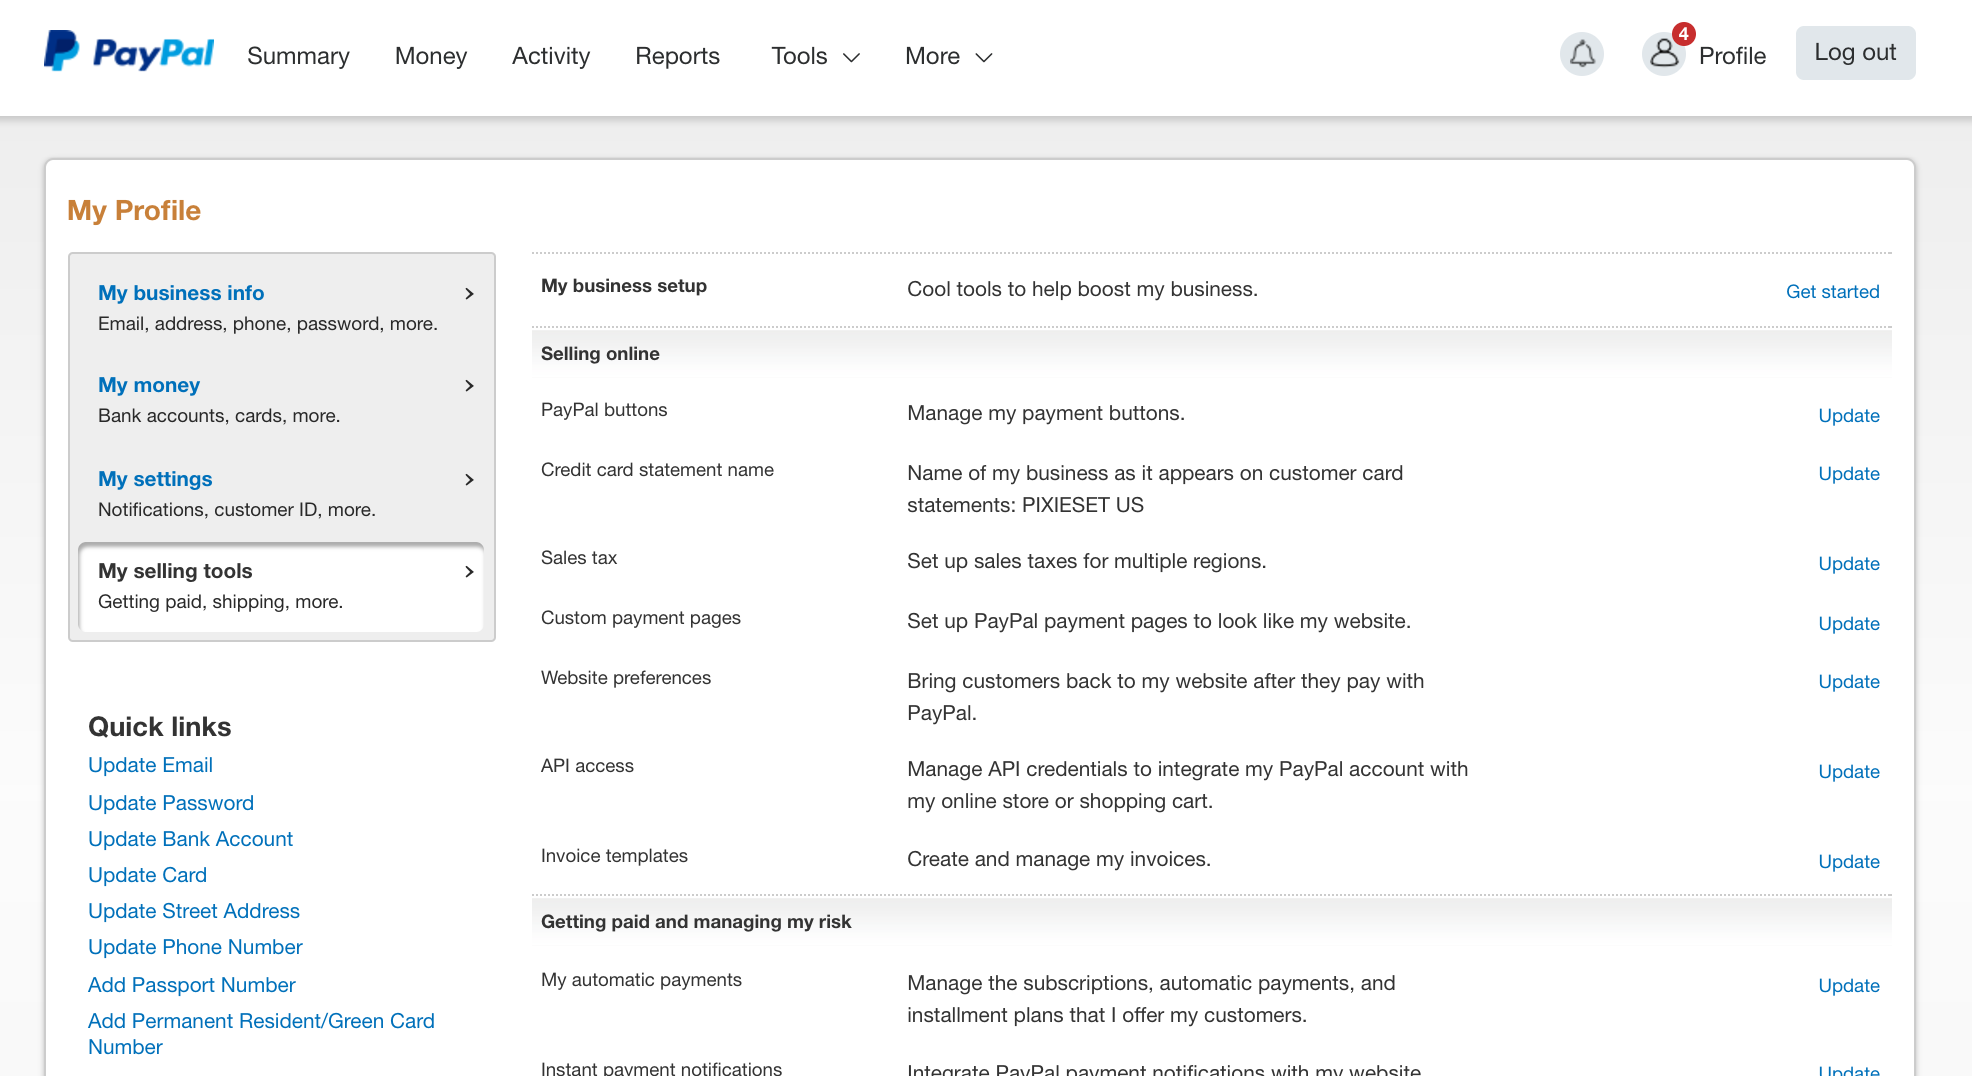This screenshot has height=1076, width=1972.
Task: Click the 'Website preferences' label
Action: [626, 678]
